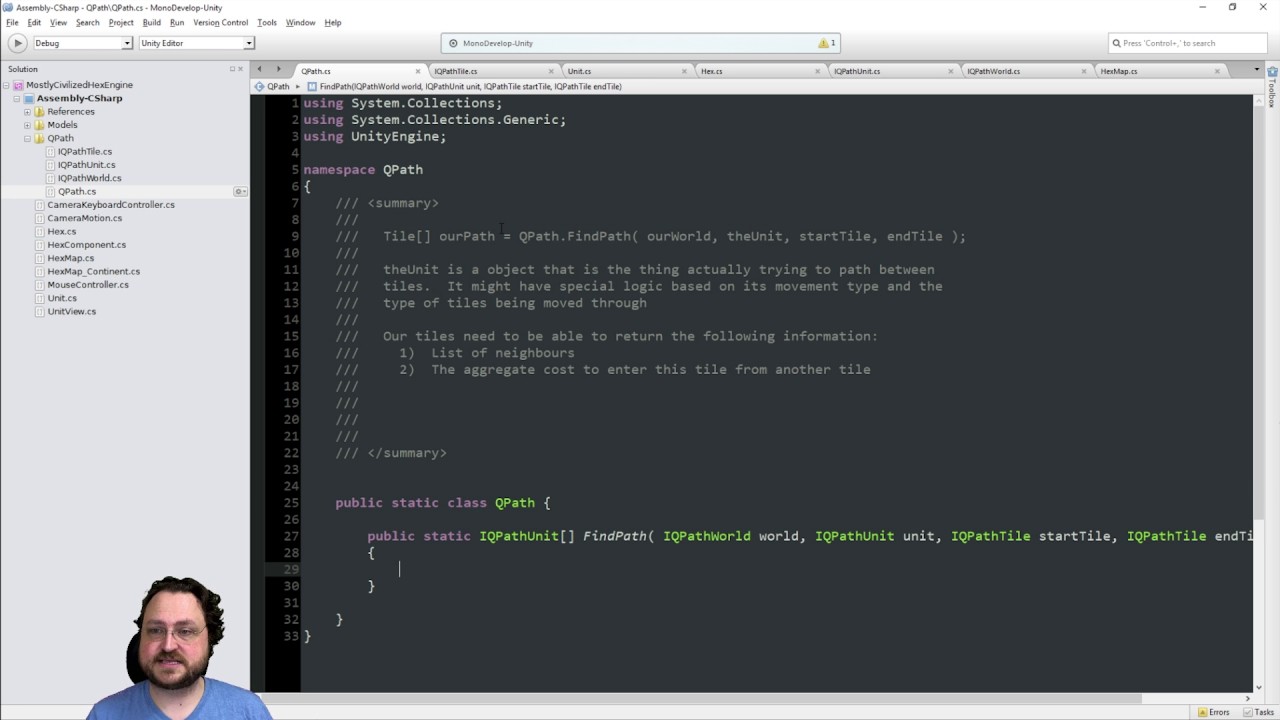Open the Tasks pad
The width and height of the screenshot is (1280, 720).
(1257, 712)
